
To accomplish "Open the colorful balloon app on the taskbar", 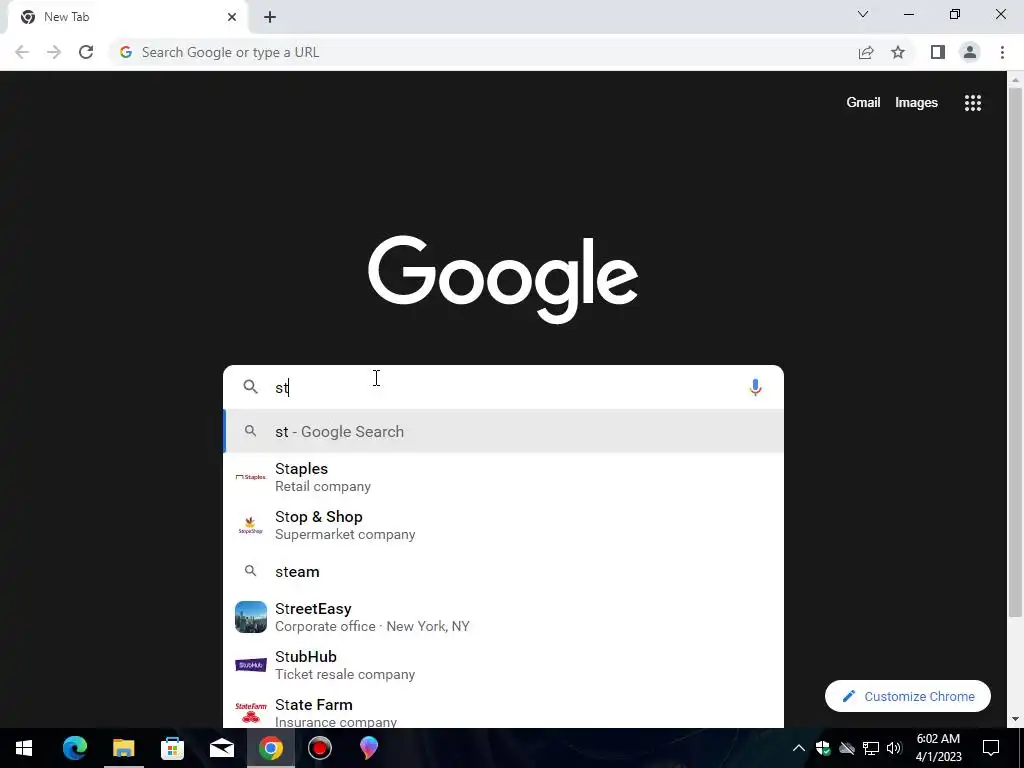I will (x=368, y=748).
